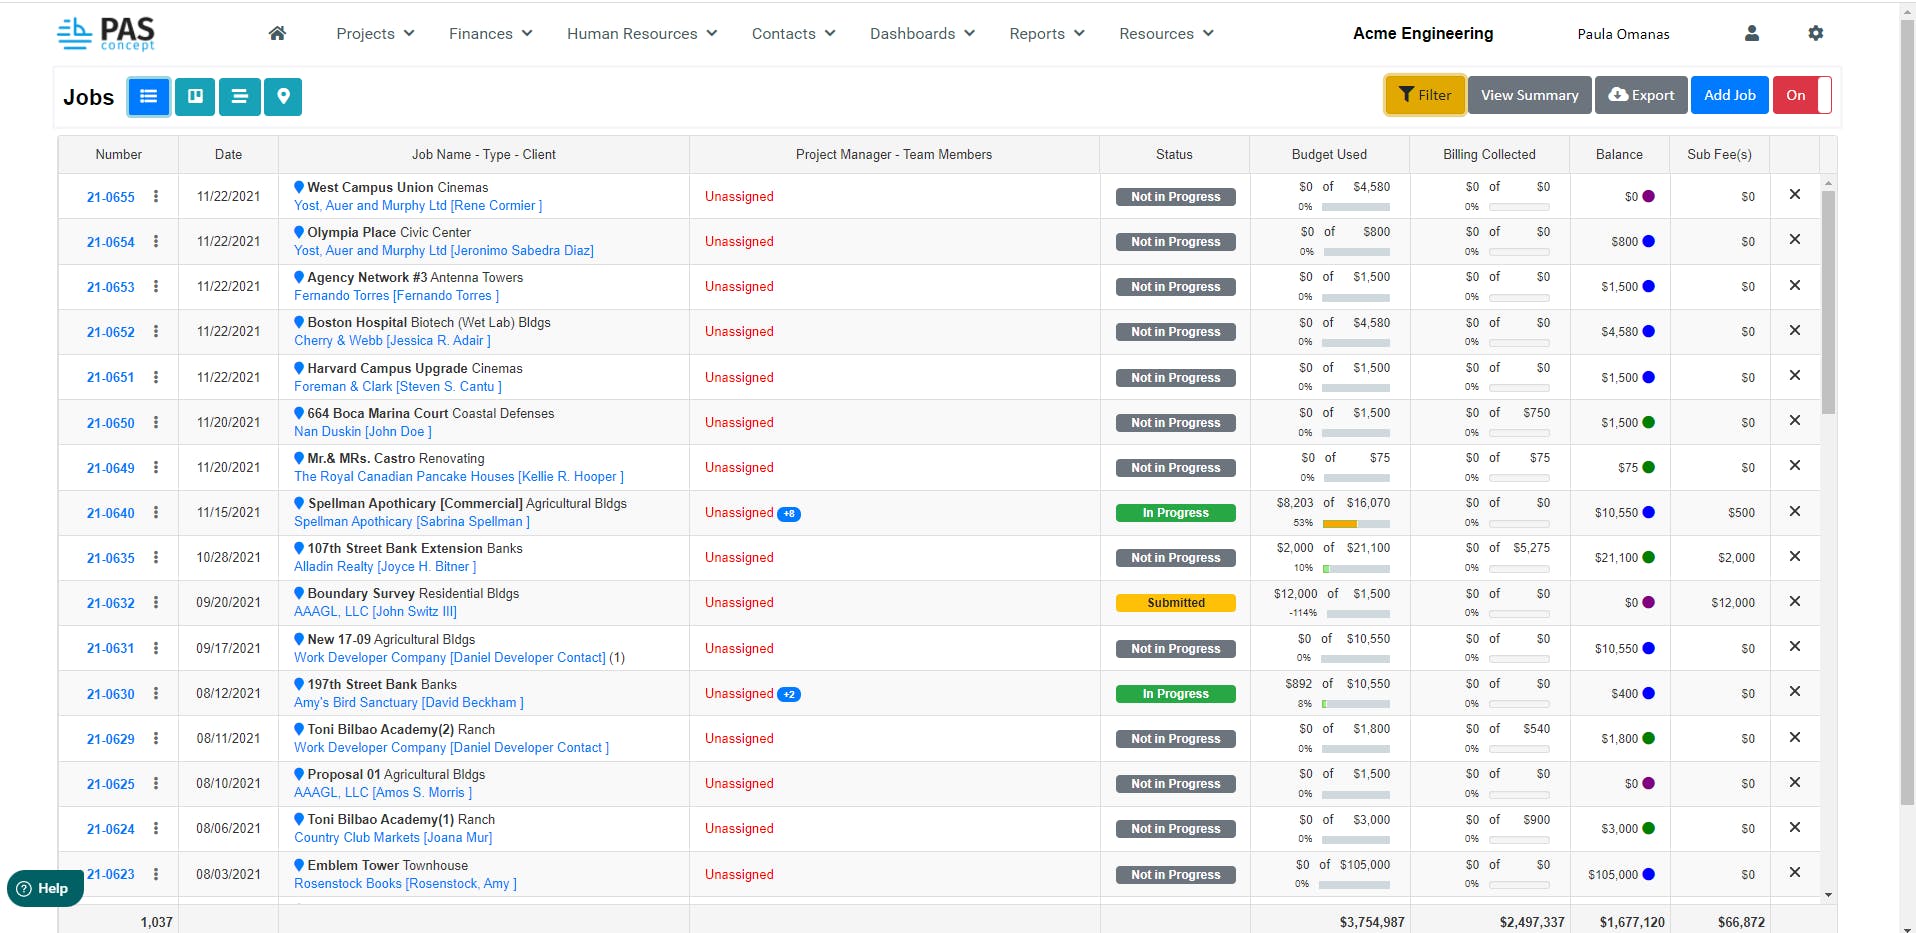Switch to board view of Jobs
1916x933 pixels.
[195, 96]
